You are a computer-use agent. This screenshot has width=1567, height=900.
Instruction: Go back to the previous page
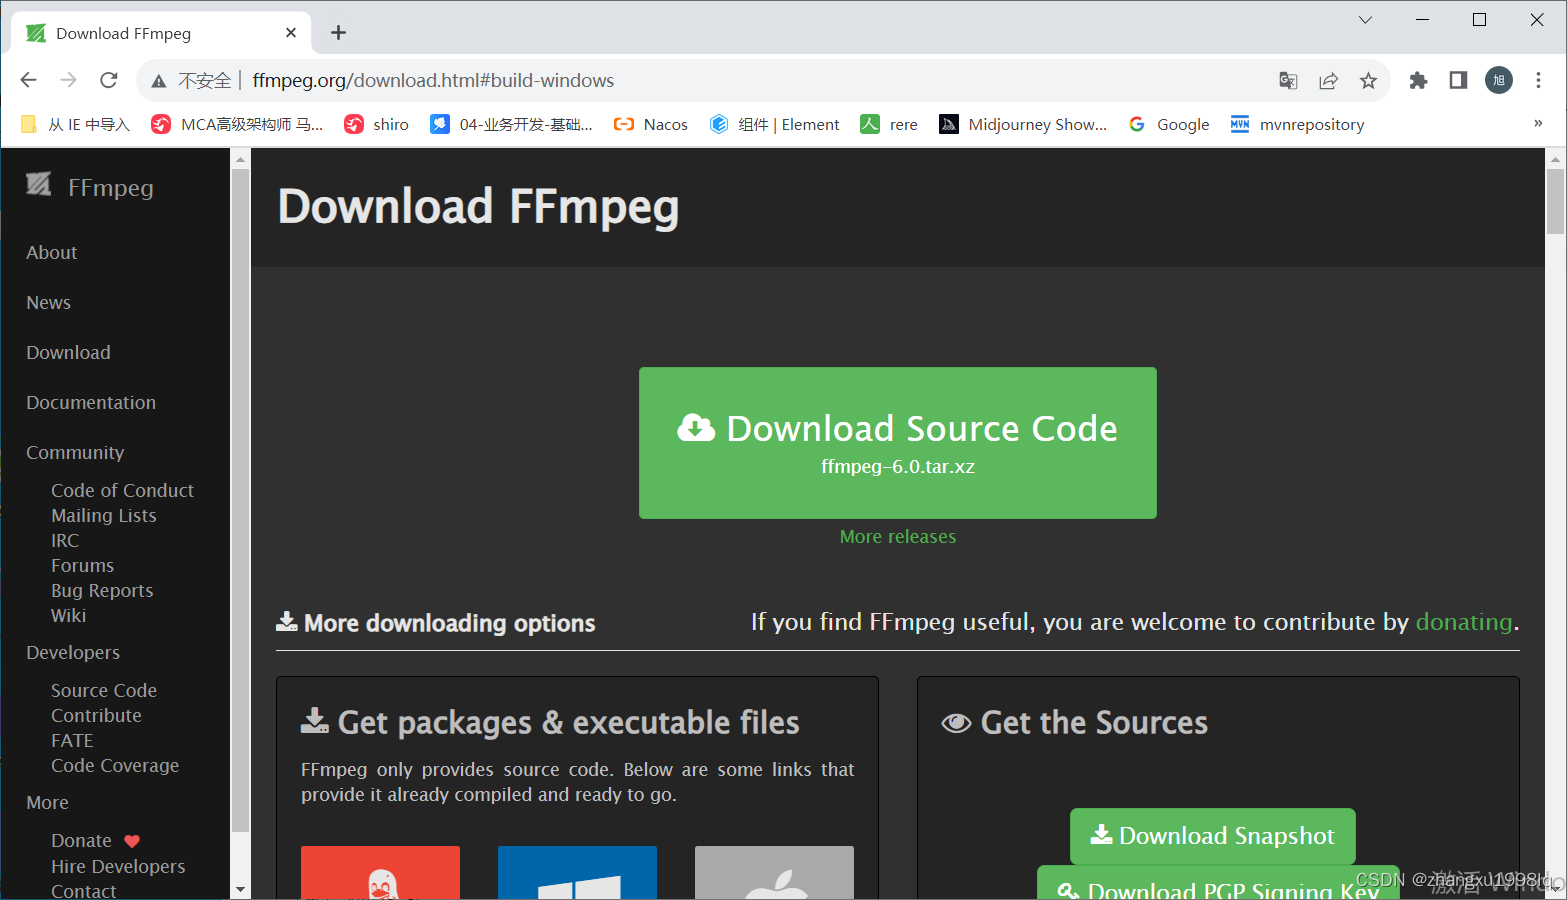point(28,80)
